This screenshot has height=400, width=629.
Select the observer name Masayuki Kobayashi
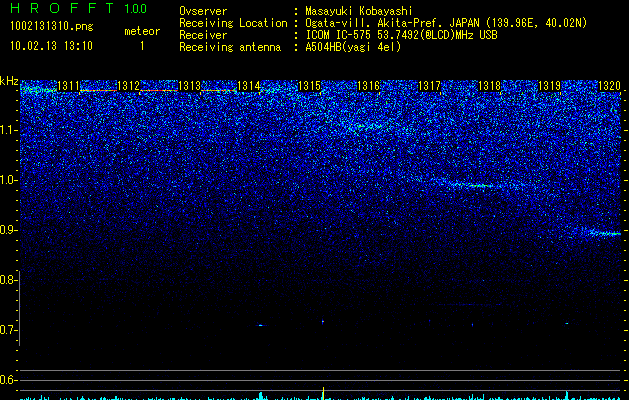[x=359, y=11]
